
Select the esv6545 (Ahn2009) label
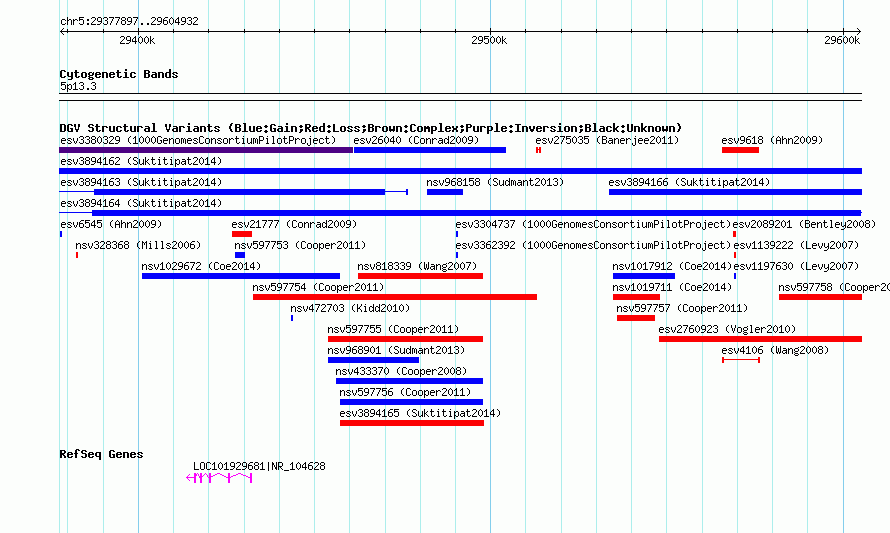[x=111, y=224]
